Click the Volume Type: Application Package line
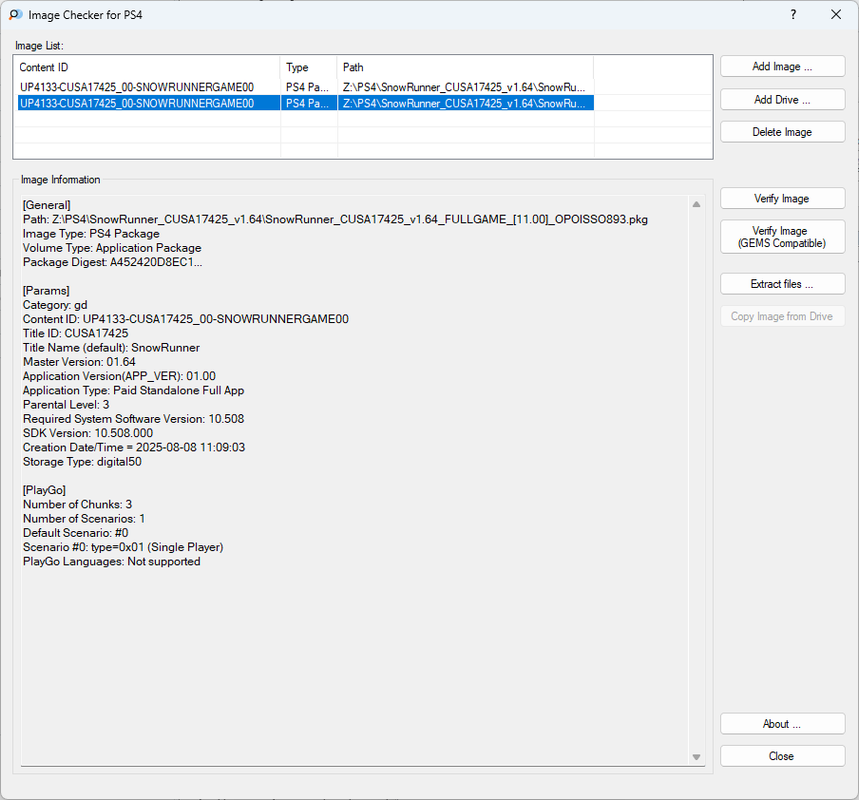The image size is (859, 800). point(112,248)
